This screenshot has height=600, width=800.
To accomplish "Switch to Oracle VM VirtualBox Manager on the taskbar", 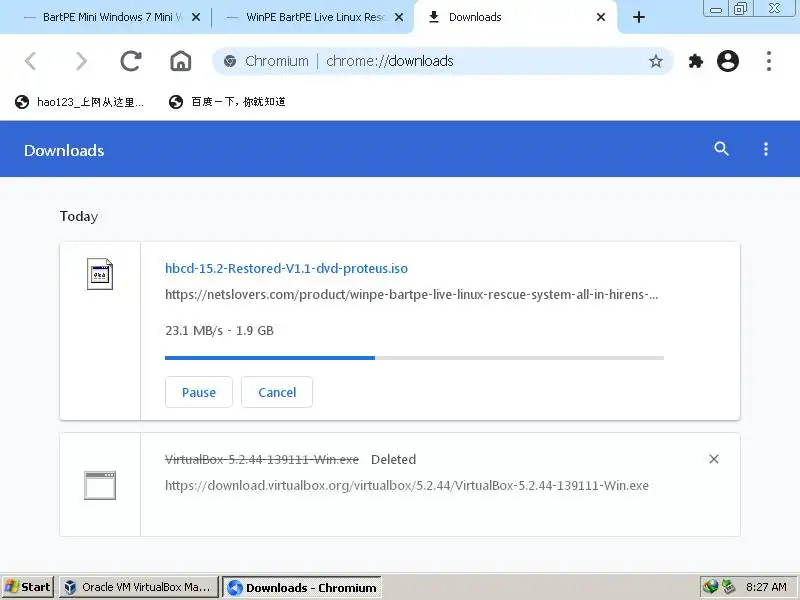I will (139, 587).
